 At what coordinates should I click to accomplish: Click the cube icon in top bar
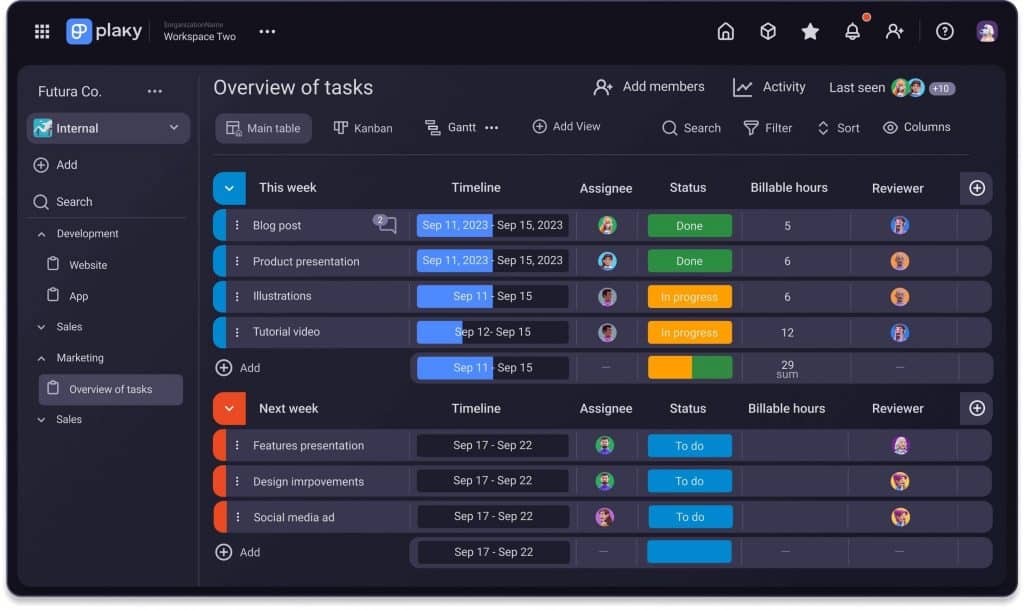768,31
